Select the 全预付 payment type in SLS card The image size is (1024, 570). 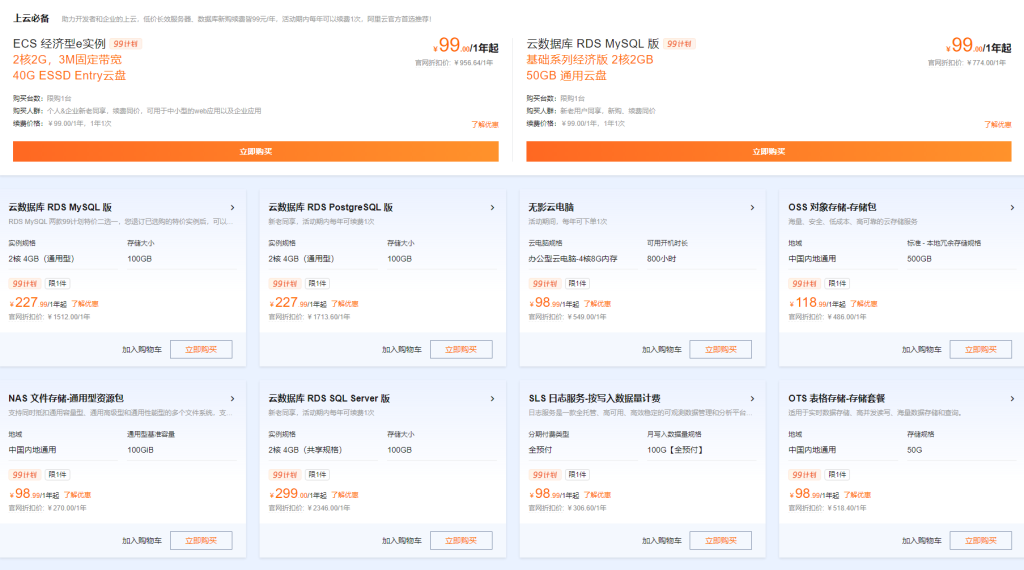point(583,451)
